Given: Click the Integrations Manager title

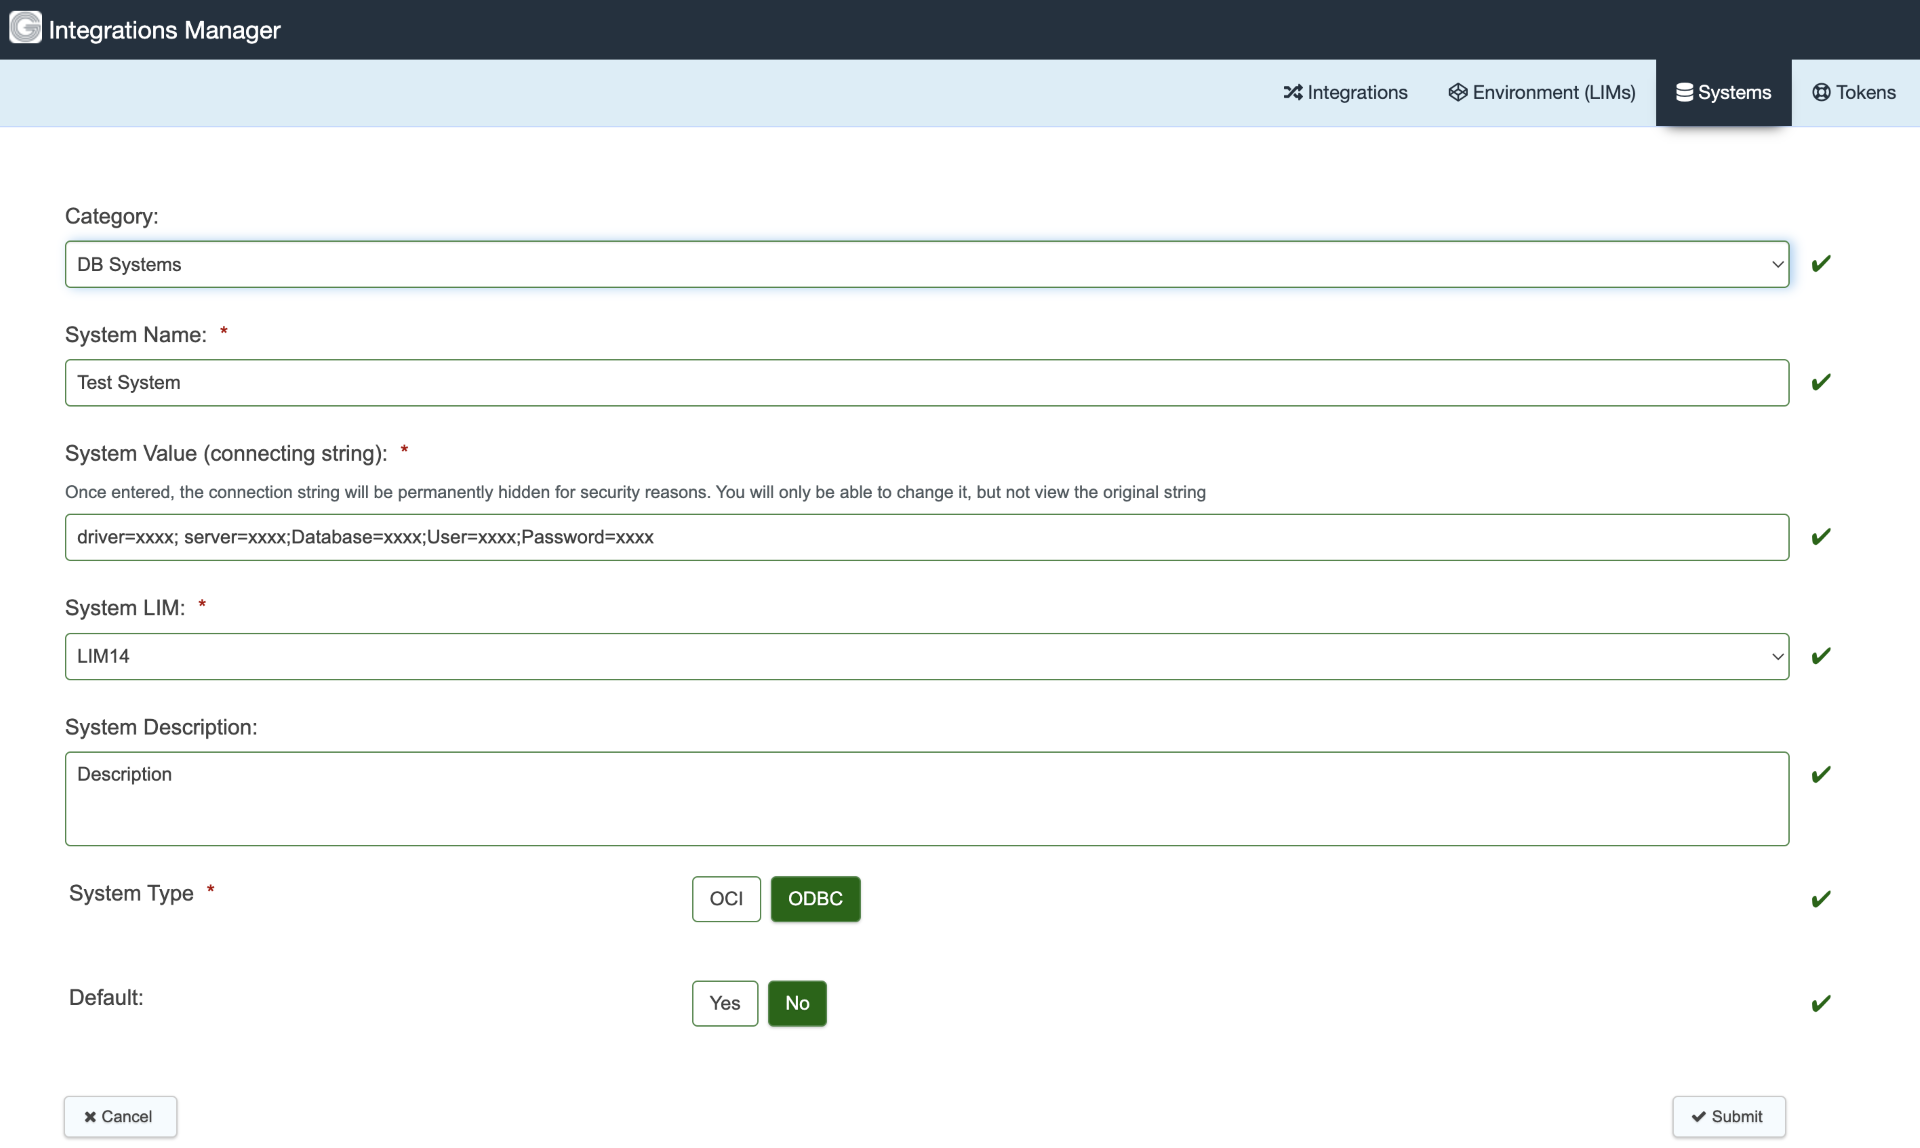Looking at the screenshot, I should 165,30.
